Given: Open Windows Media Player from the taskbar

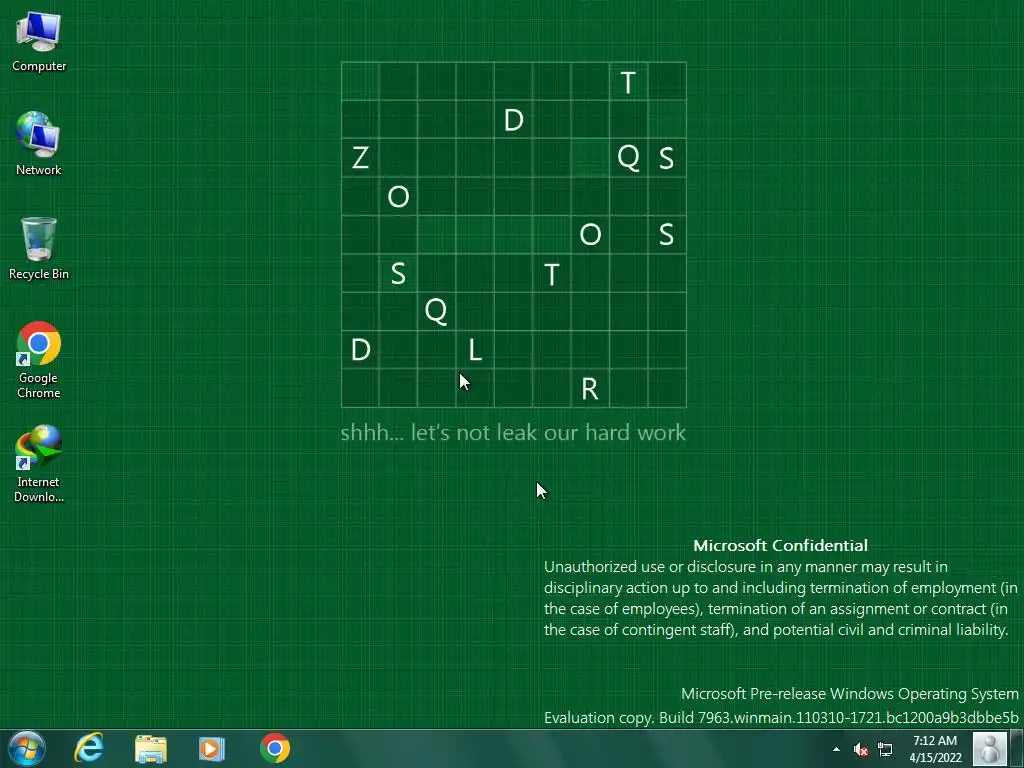Looking at the screenshot, I should (212, 748).
